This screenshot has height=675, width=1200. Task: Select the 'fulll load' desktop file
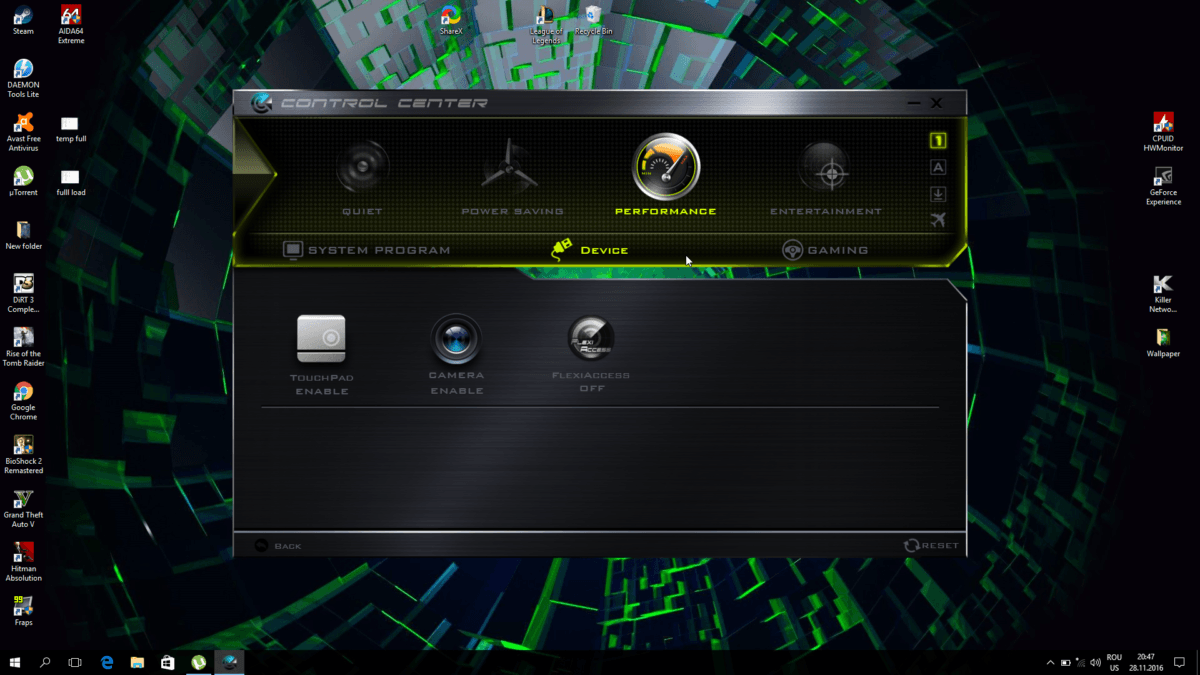tap(71, 182)
